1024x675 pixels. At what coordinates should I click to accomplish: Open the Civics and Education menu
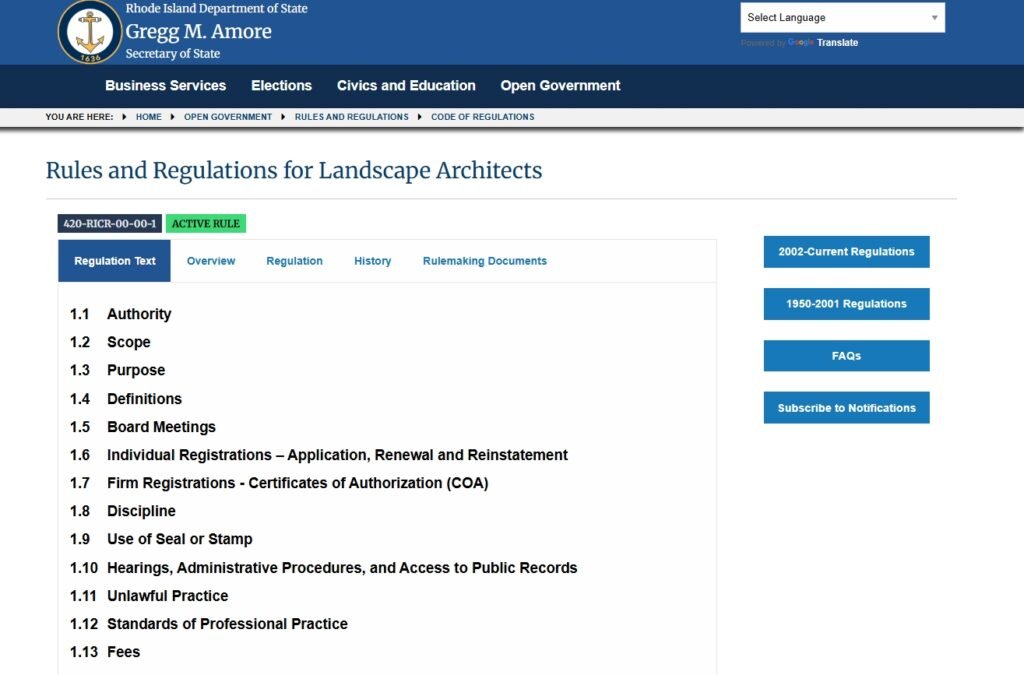(x=406, y=86)
